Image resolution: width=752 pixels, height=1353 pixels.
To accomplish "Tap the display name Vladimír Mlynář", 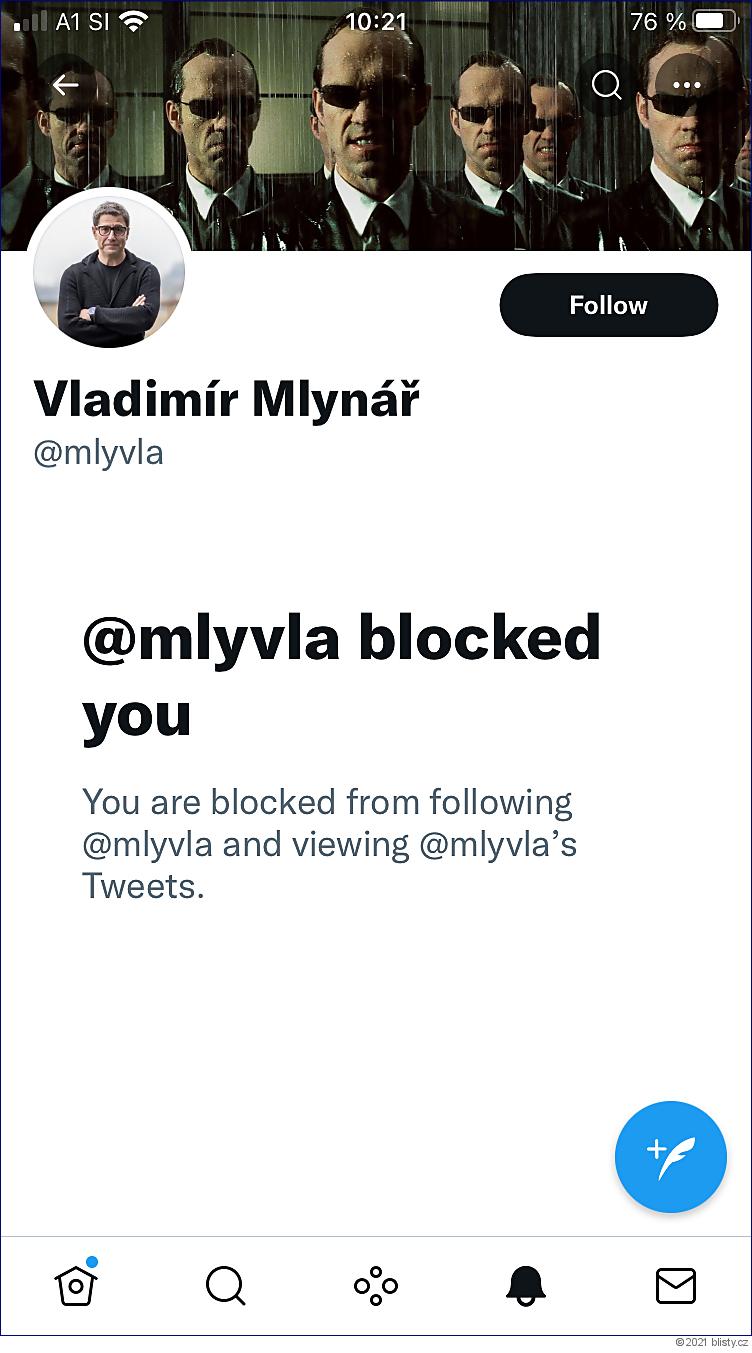I will (227, 398).
